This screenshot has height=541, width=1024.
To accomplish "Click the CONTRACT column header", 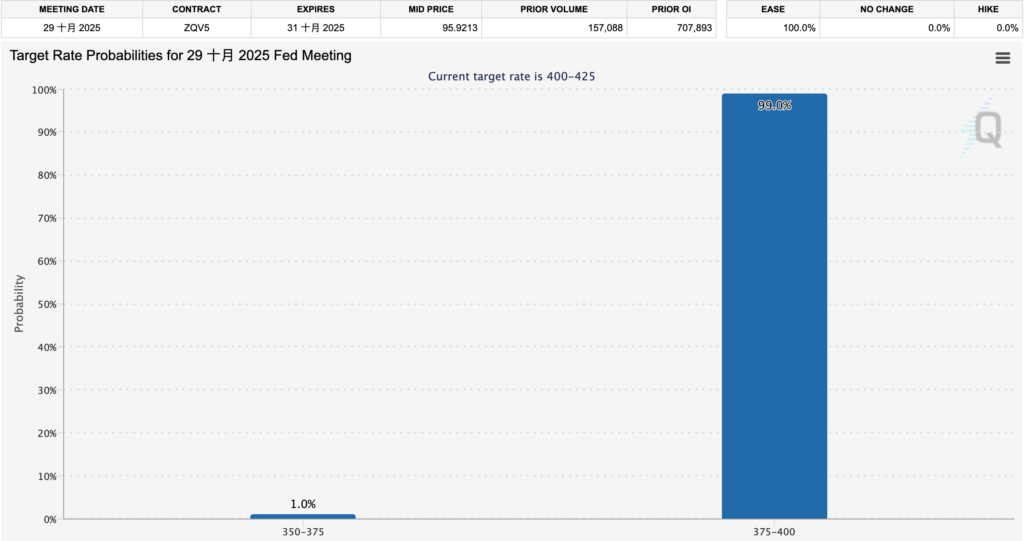I will coord(196,9).
